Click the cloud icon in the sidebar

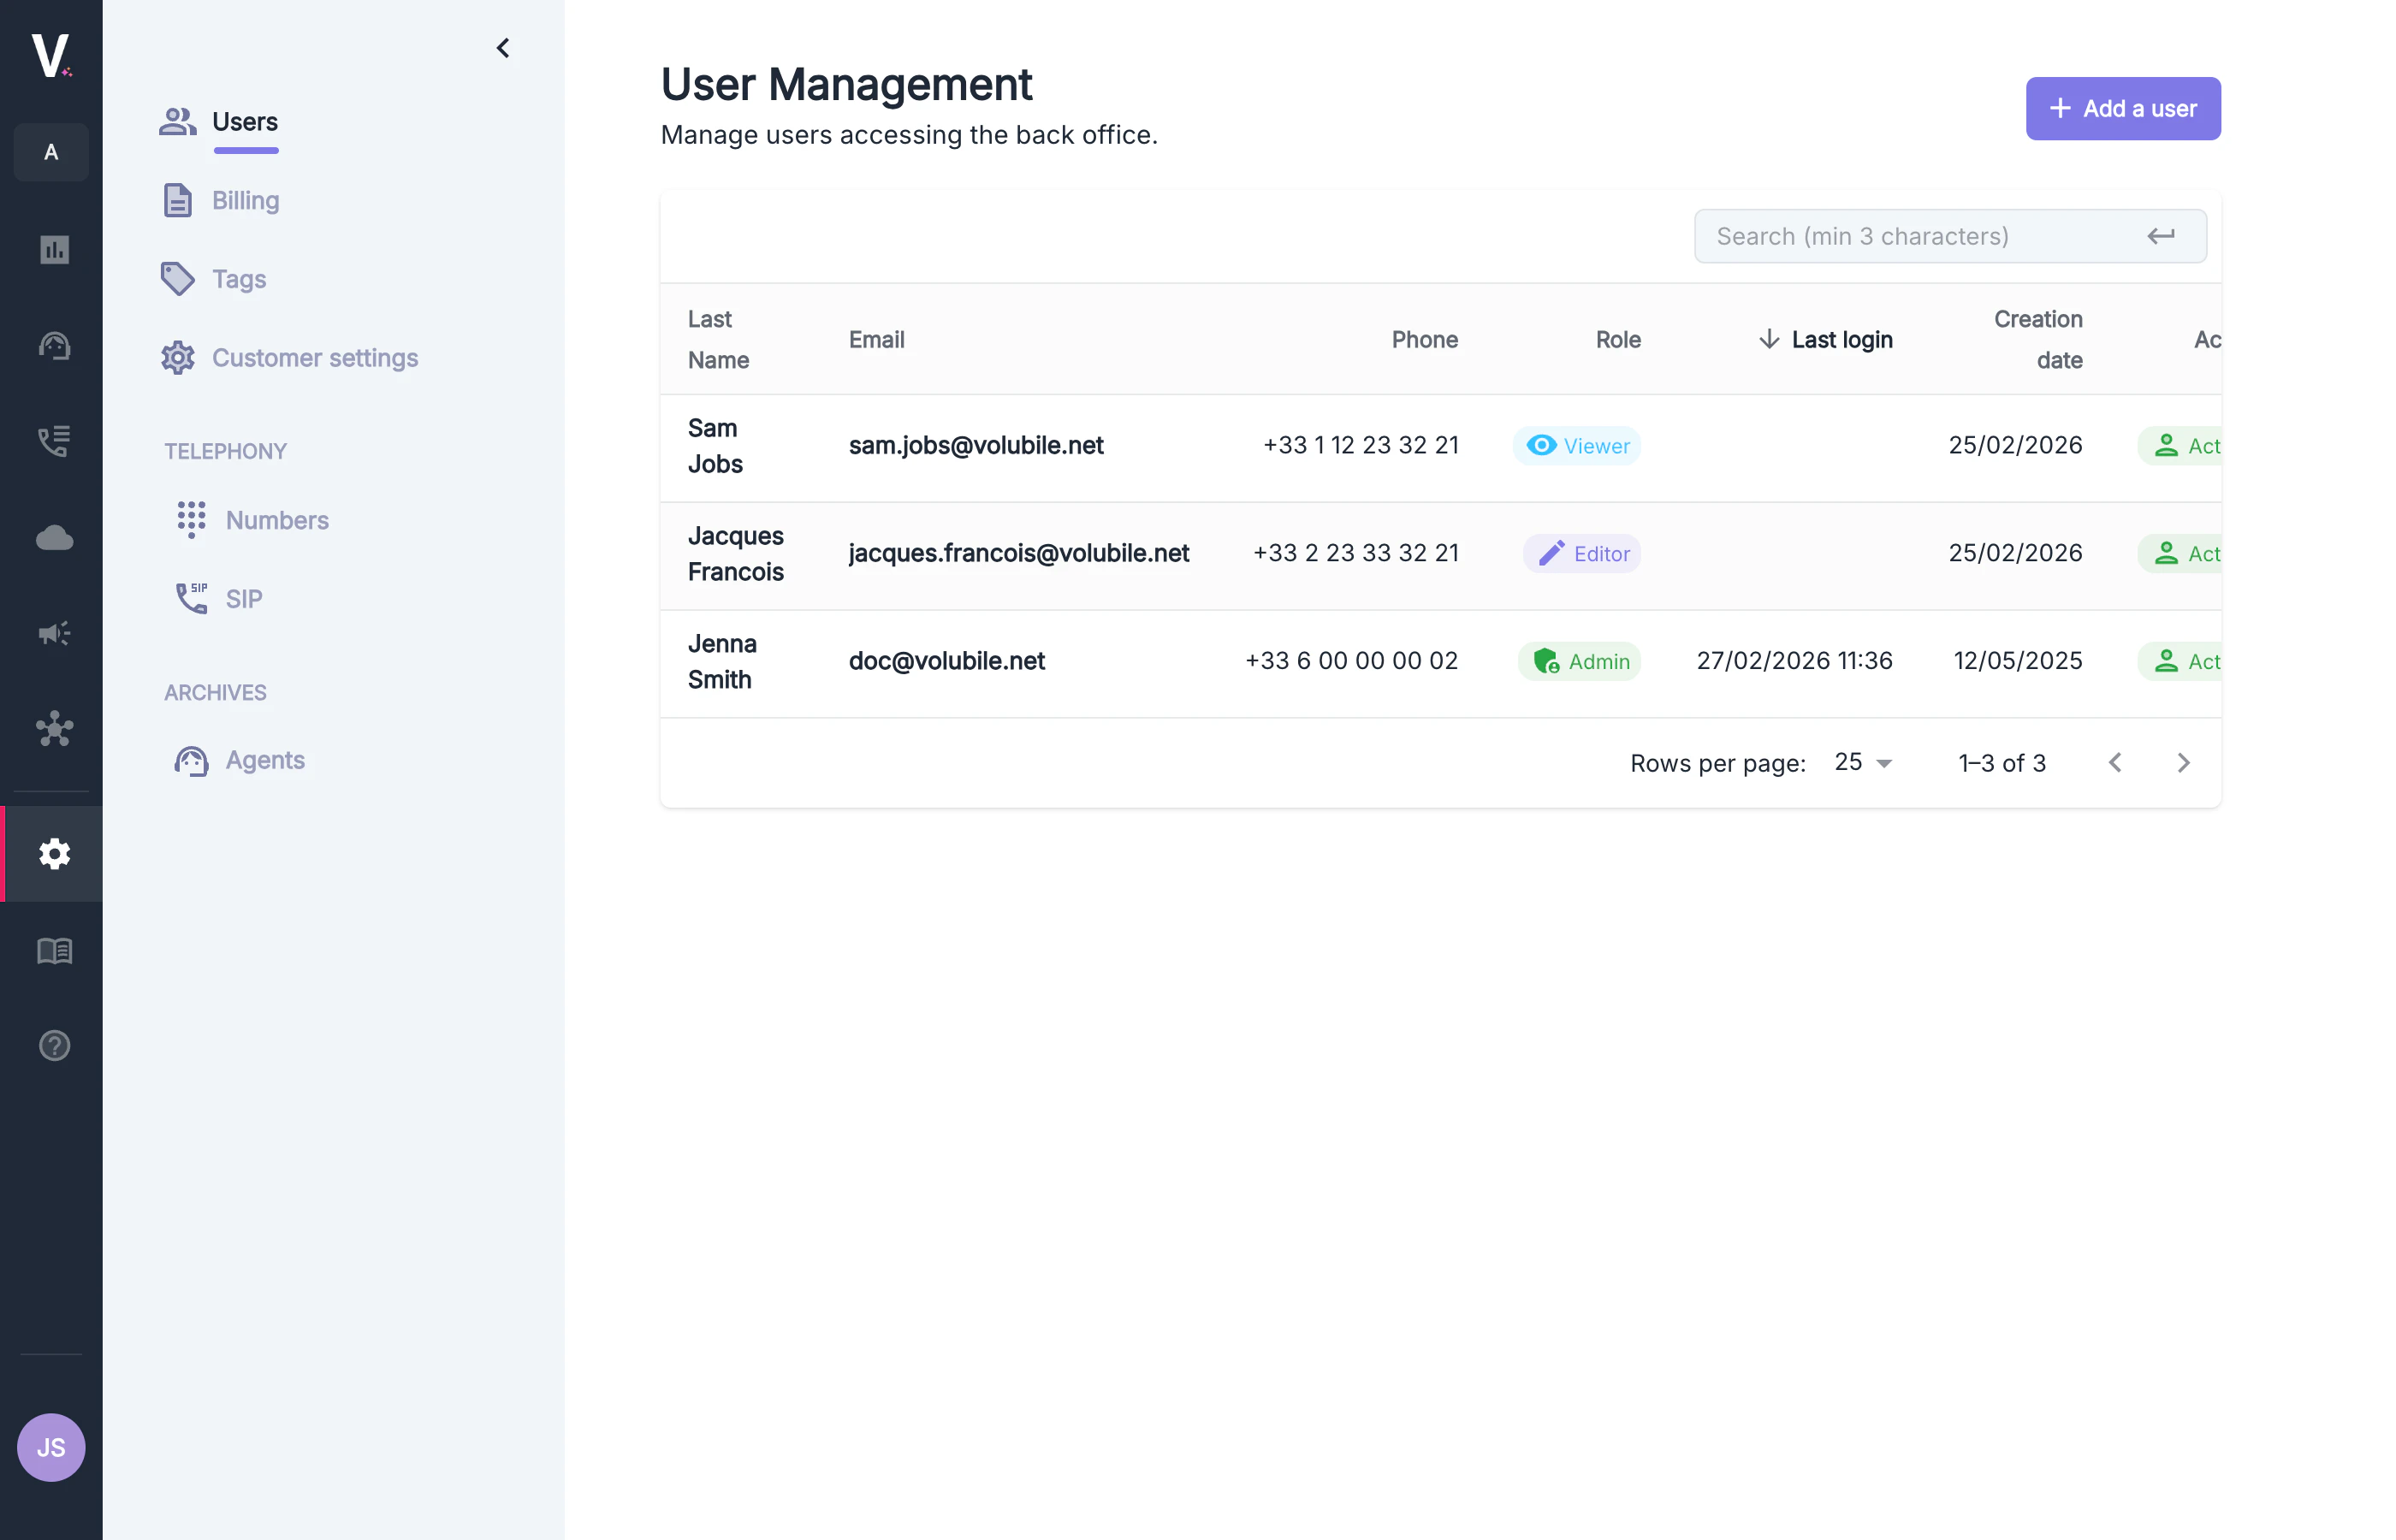pos(51,537)
